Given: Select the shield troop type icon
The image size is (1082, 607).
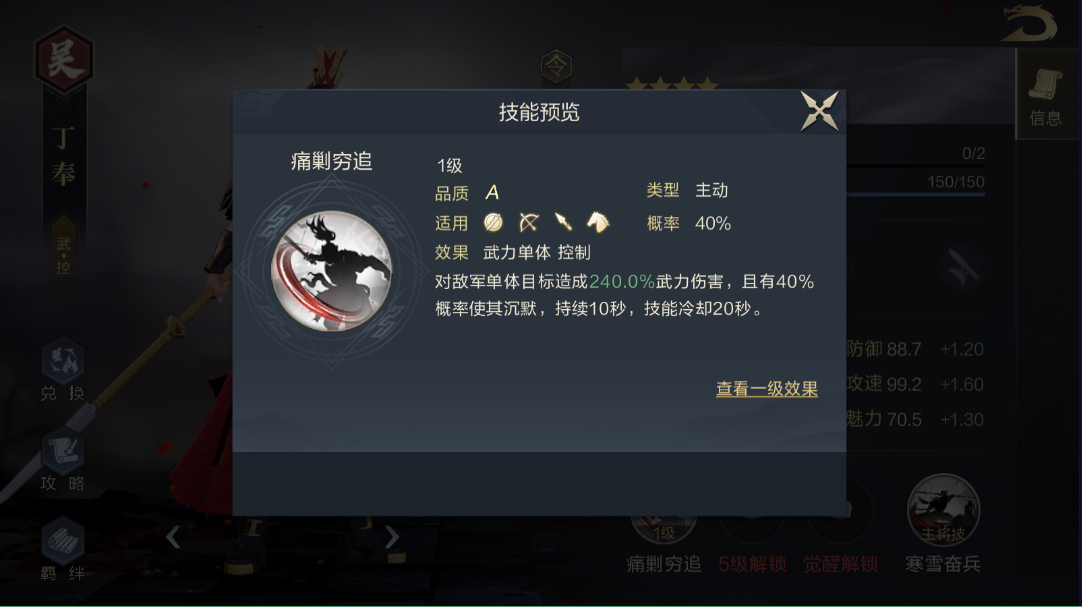Looking at the screenshot, I should (493, 222).
